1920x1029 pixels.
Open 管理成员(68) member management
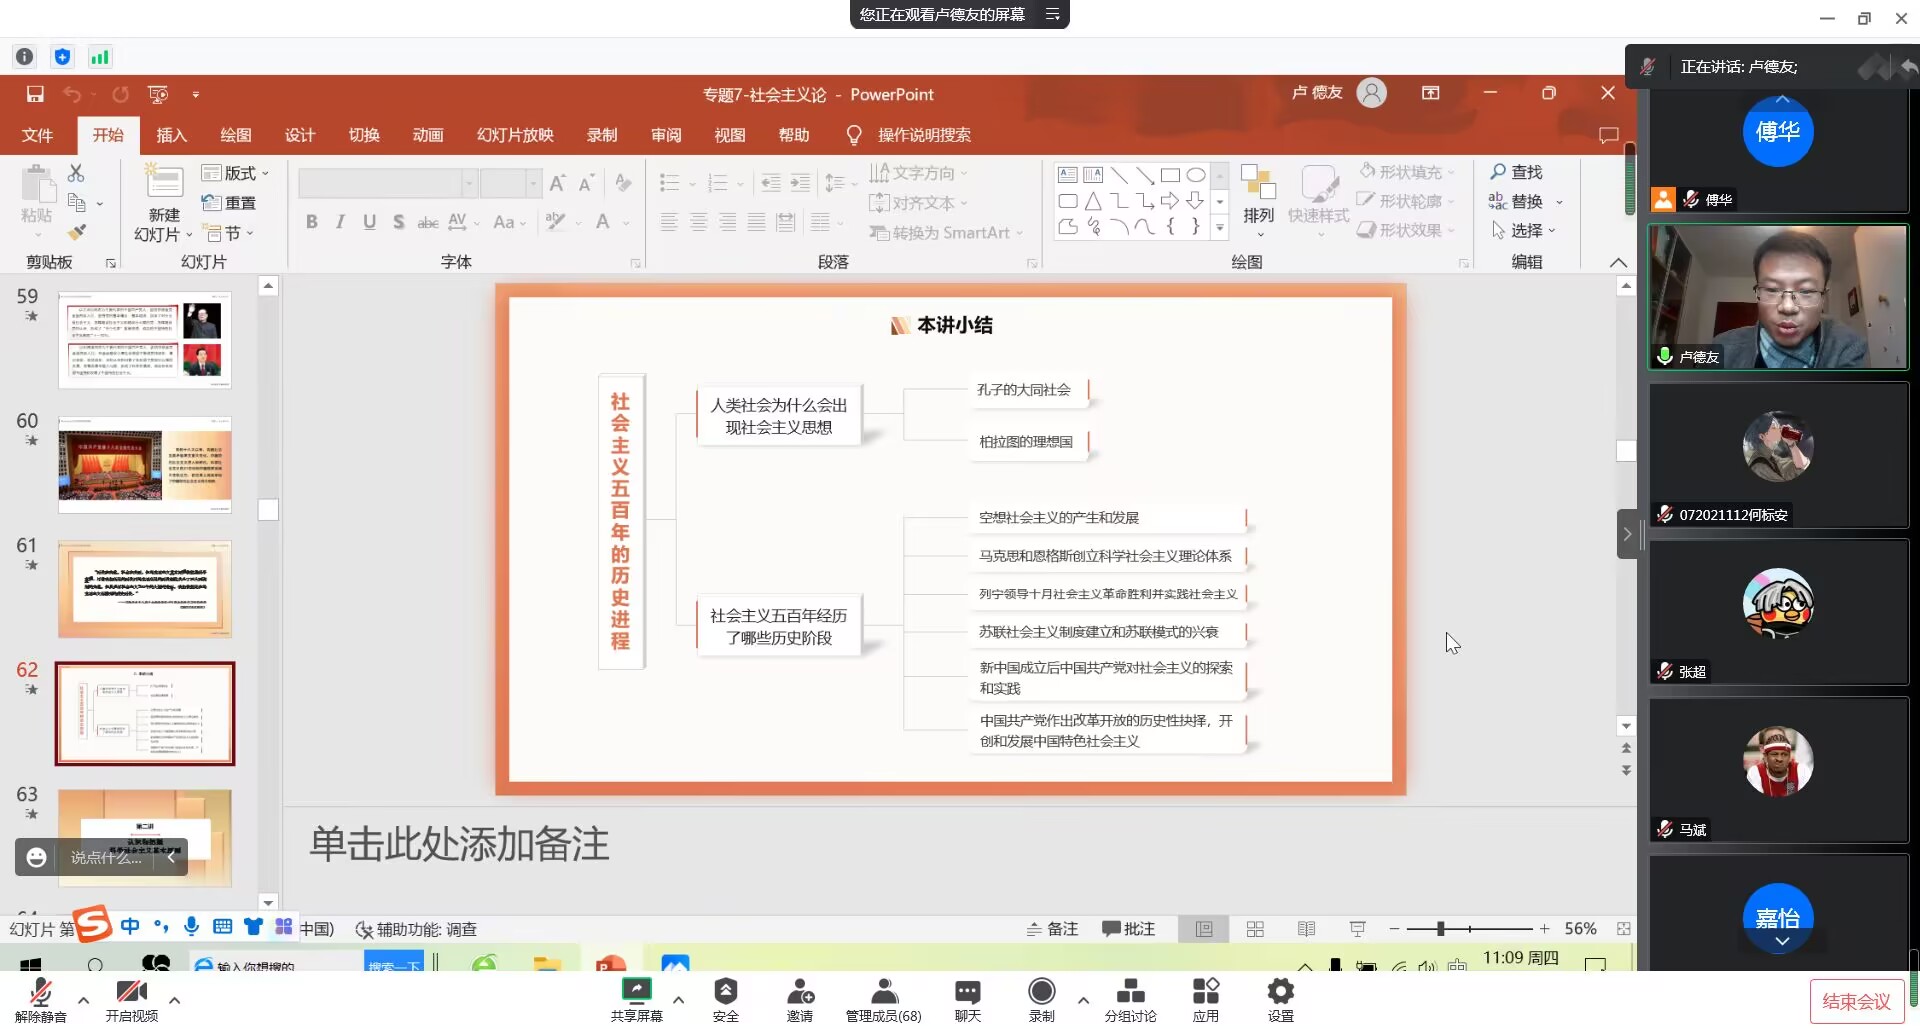884,1000
